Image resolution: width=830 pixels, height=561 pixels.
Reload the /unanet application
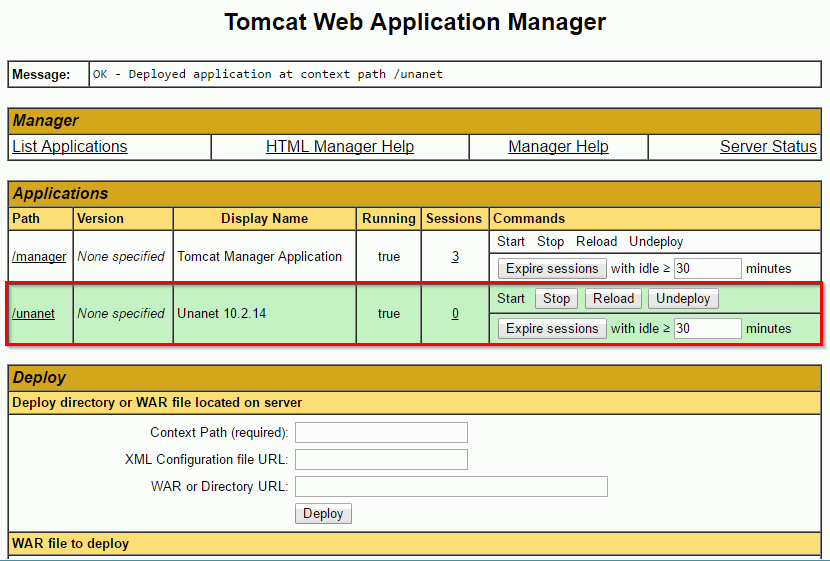(613, 299)
